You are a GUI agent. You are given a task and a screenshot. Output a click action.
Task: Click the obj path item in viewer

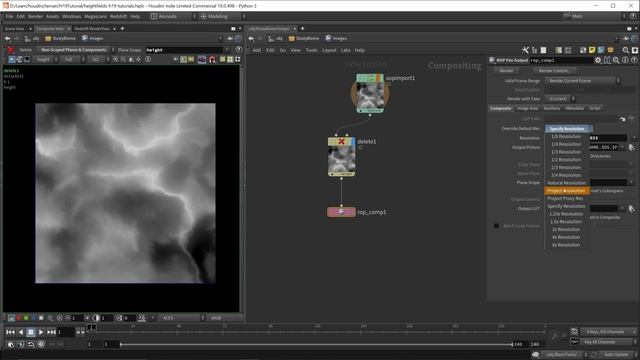(32, 38)
